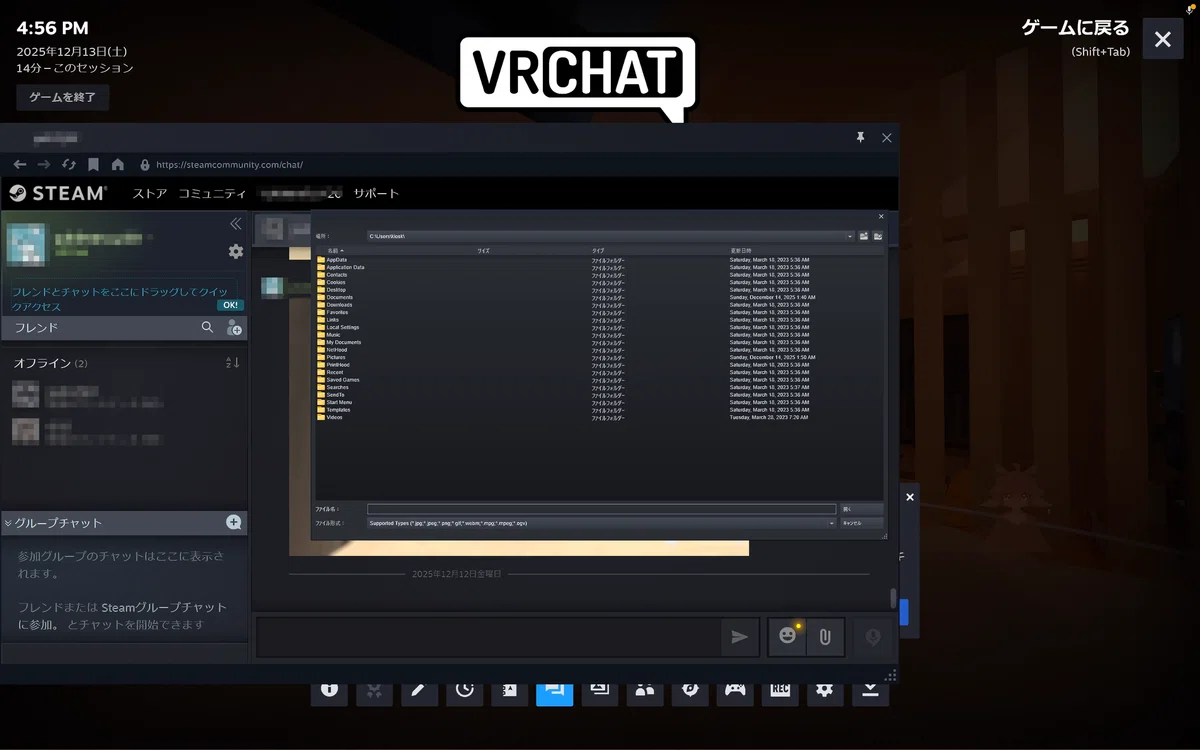Click ゲームに戻る to return to game
This screenshot has height=750, width=1200.
(x=1075, y=28)
